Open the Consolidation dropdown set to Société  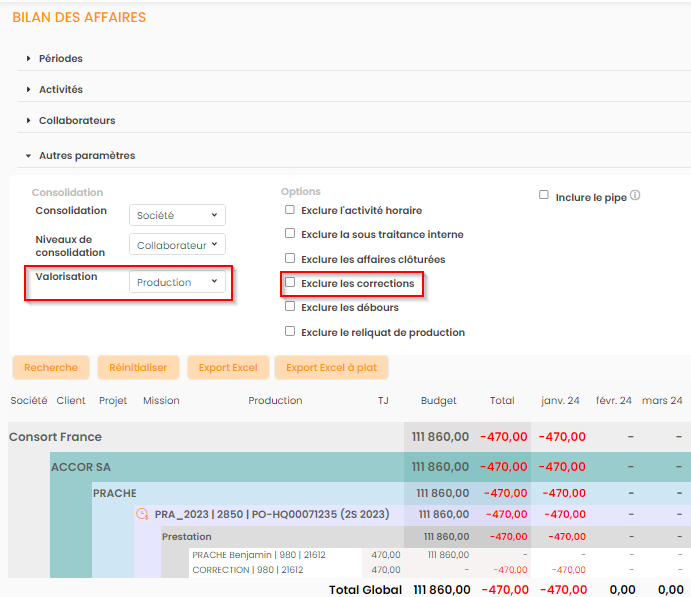[177, 215]
